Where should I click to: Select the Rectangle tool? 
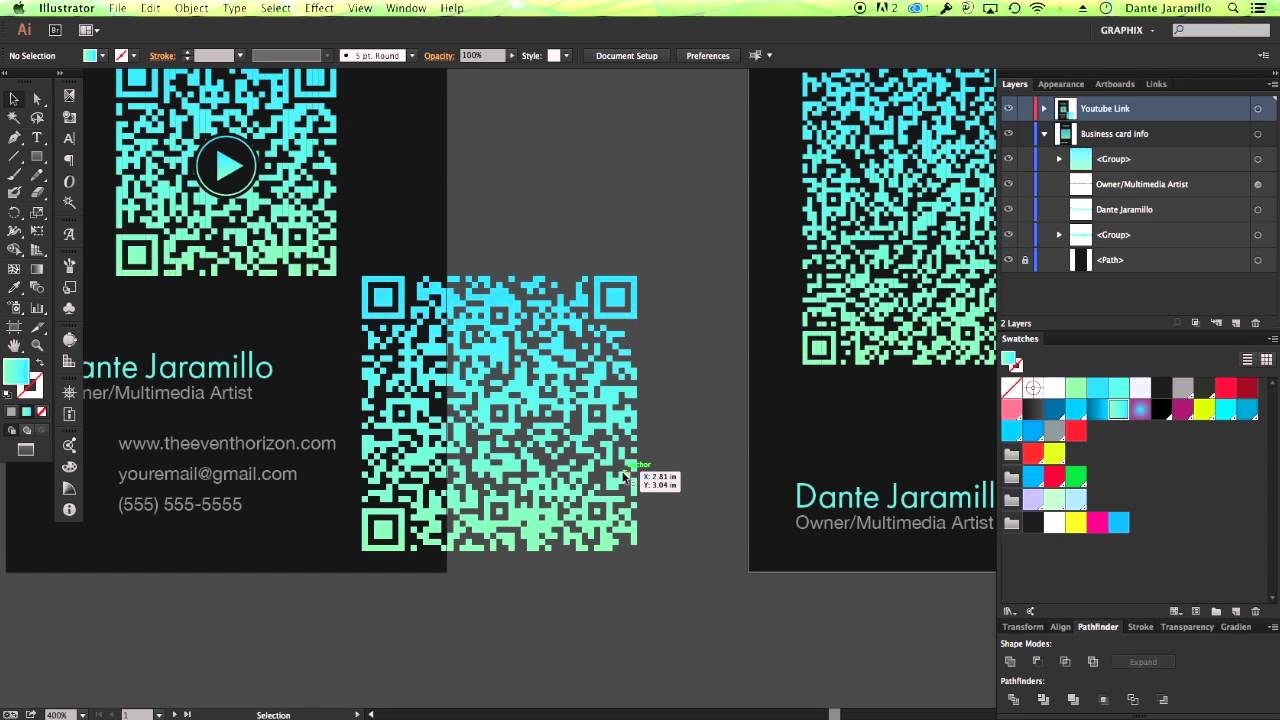[x=37, y=156]
